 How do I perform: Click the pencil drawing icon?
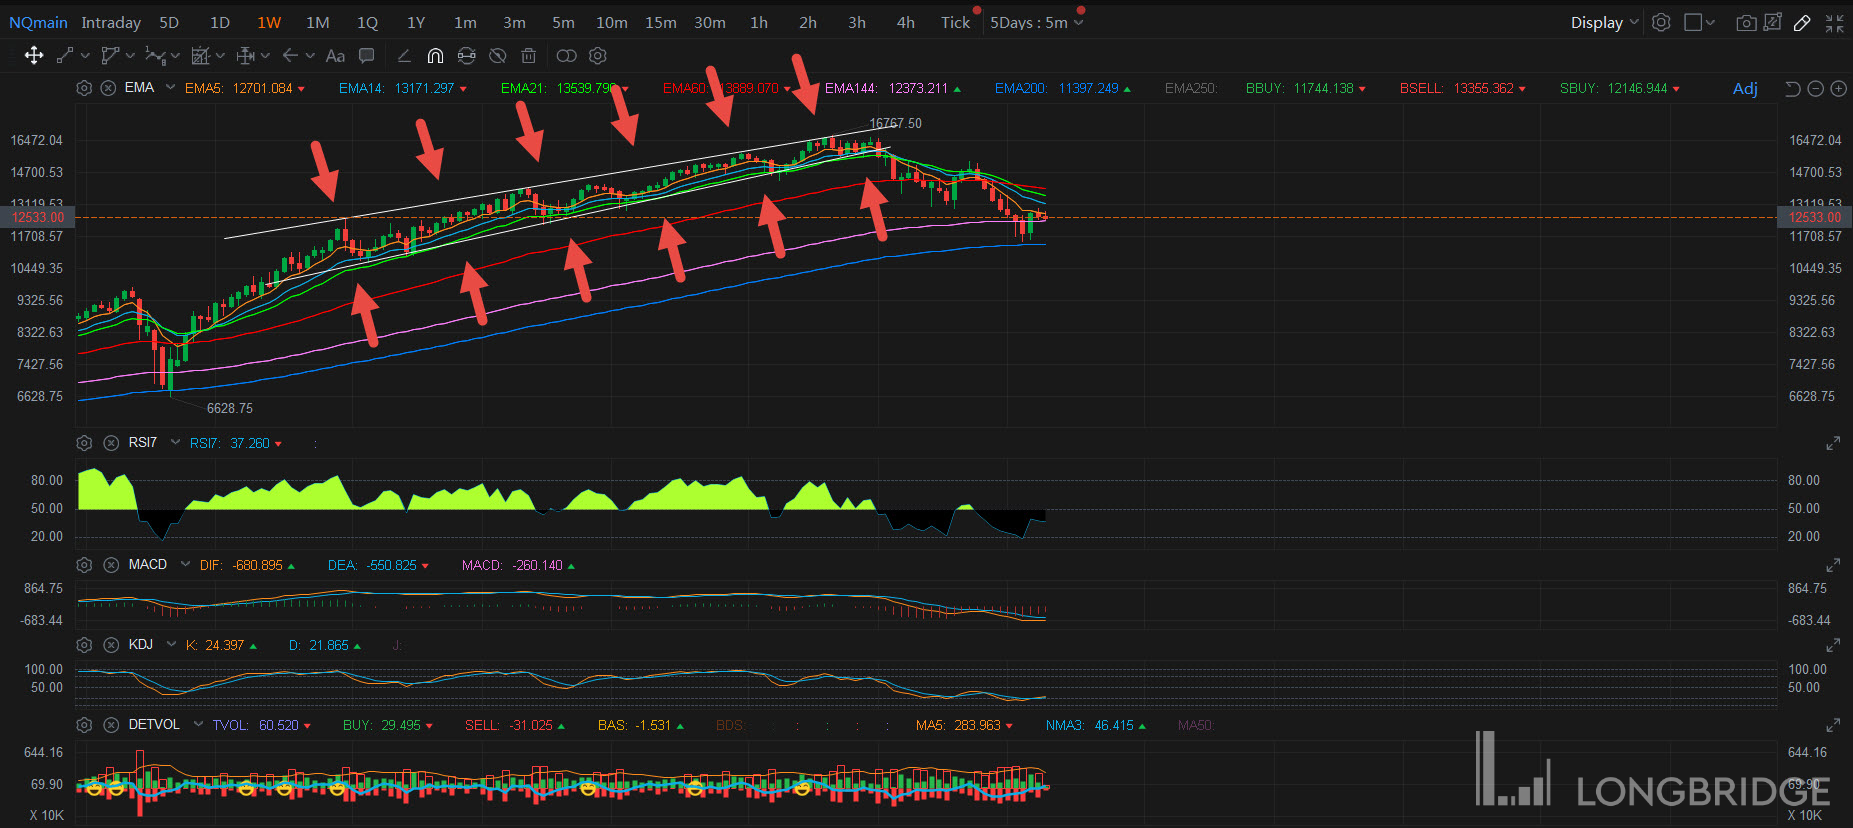tap(1802, 23)
